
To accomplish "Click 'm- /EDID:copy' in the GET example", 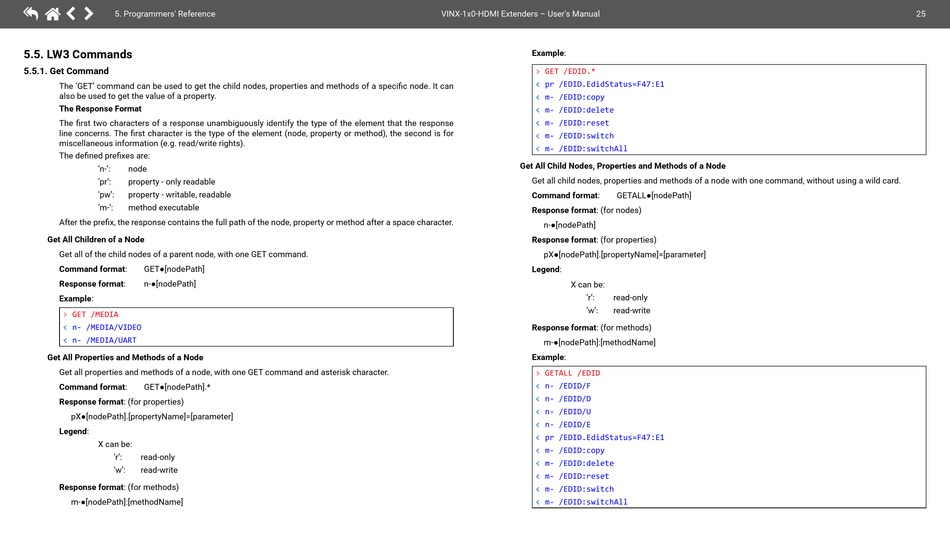I will [x=570, y=97].
